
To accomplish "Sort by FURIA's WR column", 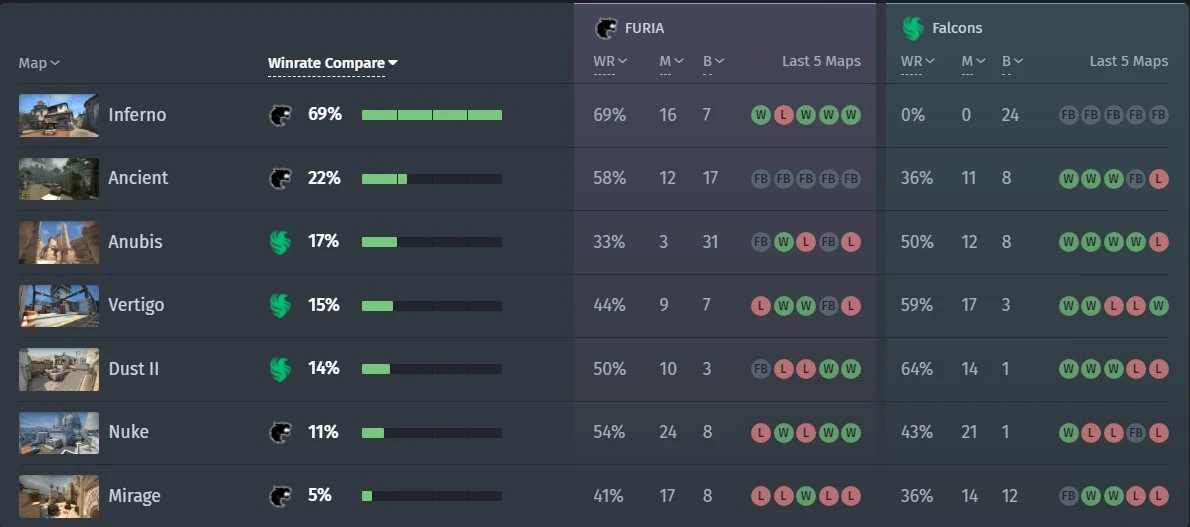I will [x=610, y=61].
